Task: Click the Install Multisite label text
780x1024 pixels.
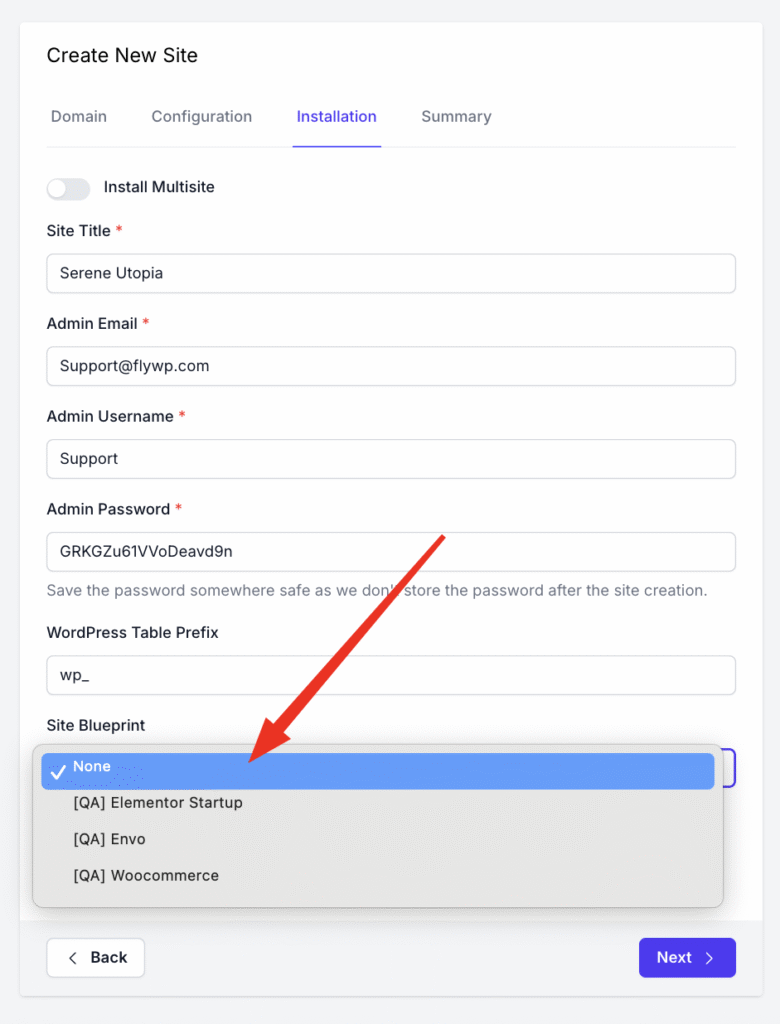Action: (x=159, y=187)
